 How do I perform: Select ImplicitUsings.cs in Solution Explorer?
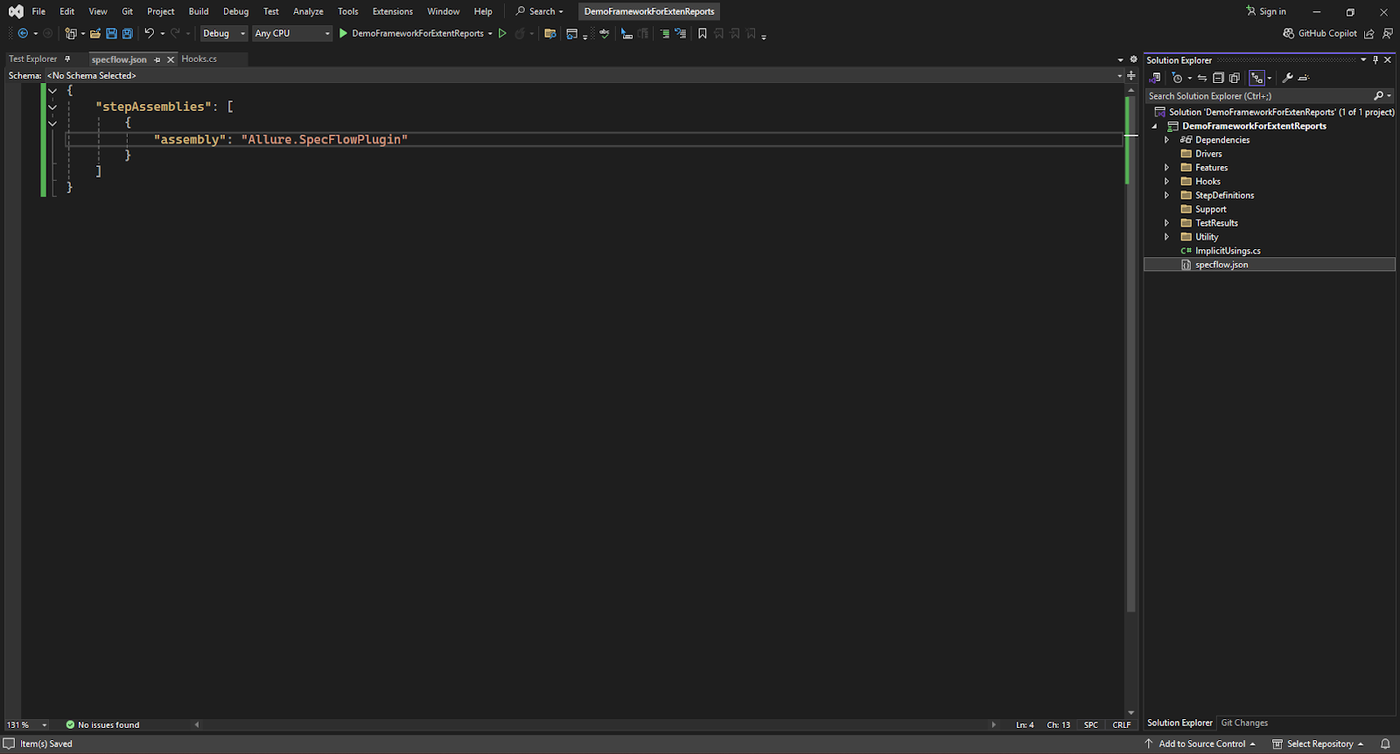click(1228, 251)
